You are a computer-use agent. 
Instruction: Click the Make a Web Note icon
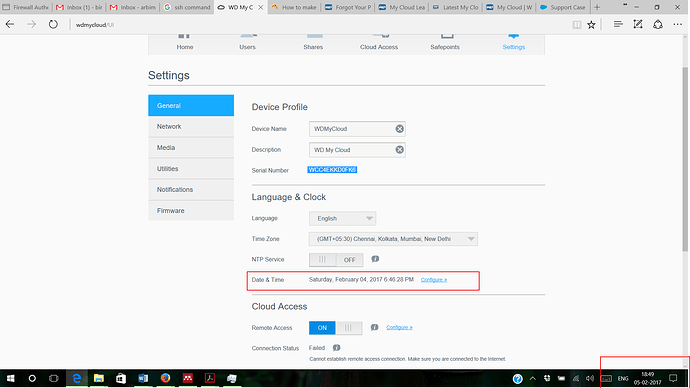click(638, 25)
